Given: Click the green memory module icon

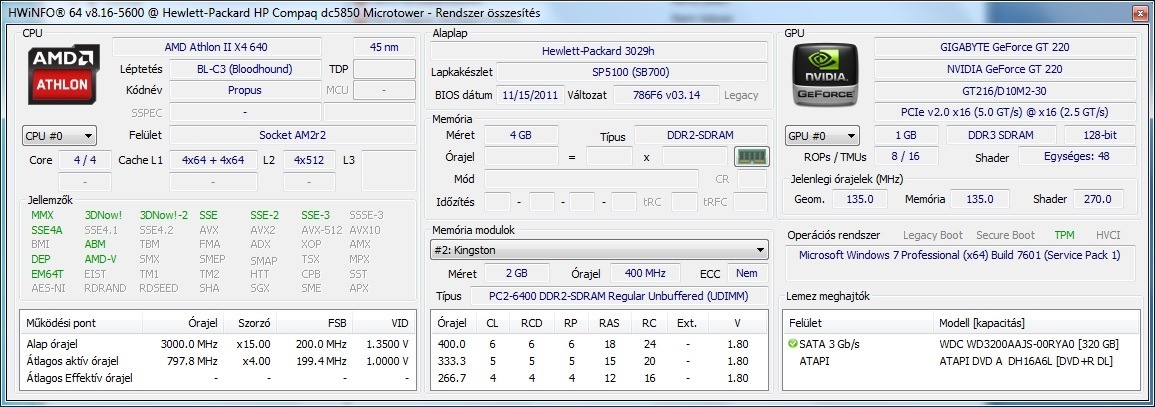Looking at the screenshot, I should click(752, 156).
